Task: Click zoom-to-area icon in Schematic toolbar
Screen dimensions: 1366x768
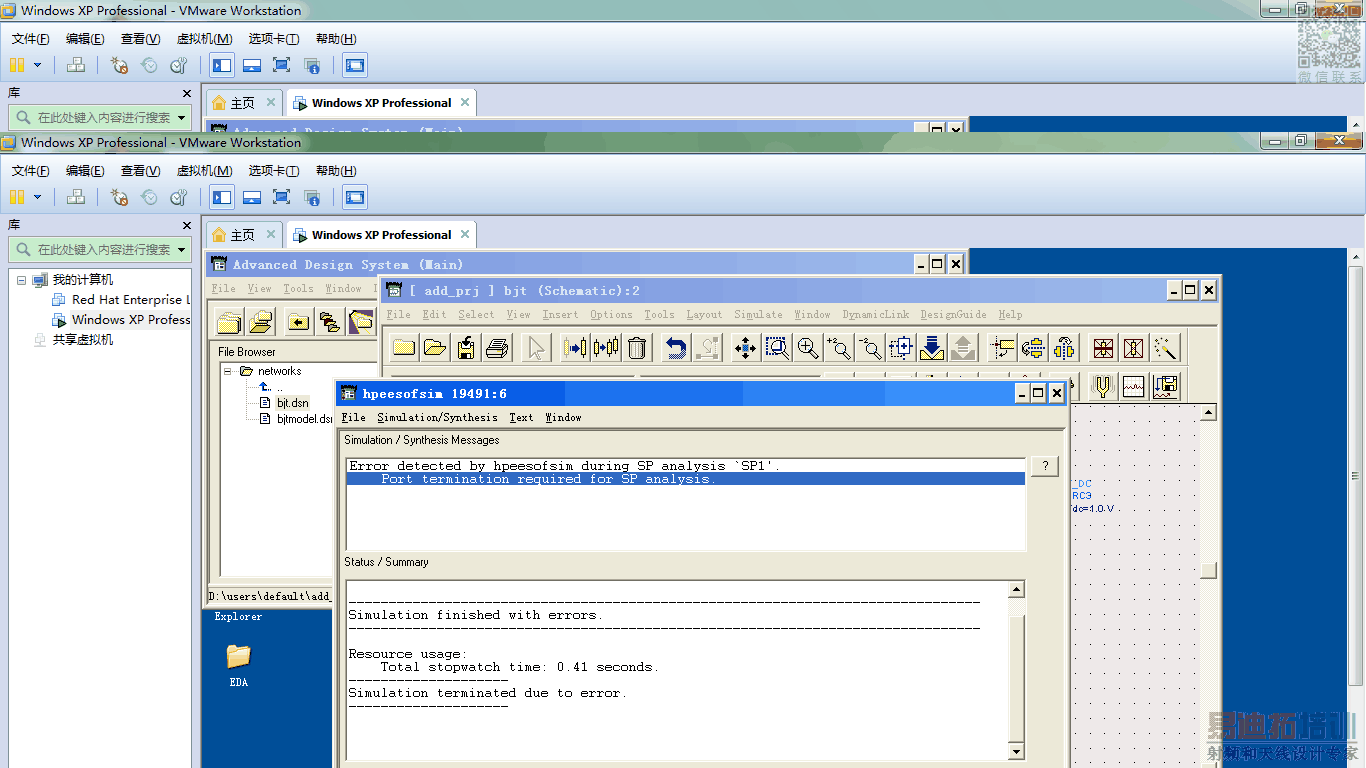Action: point(777,348)
